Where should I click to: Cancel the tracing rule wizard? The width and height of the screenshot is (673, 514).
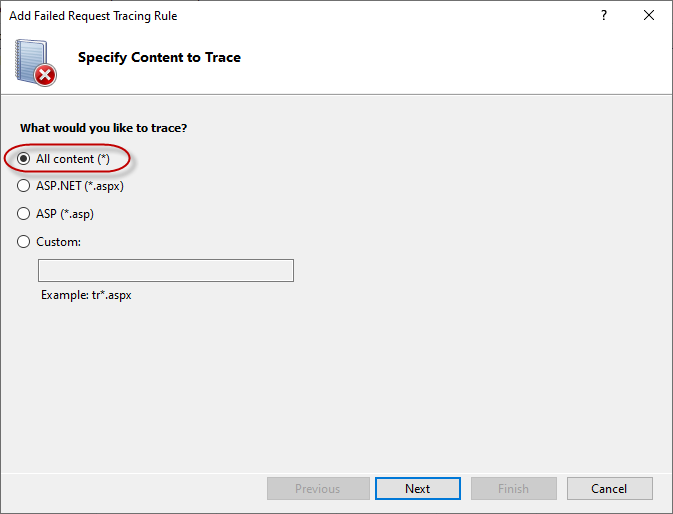(x=609, y=489)
